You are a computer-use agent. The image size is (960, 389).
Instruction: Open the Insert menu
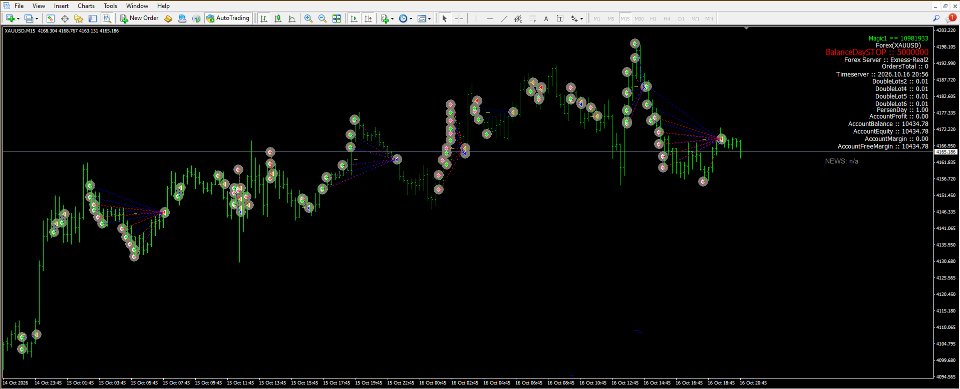point(61,6)
